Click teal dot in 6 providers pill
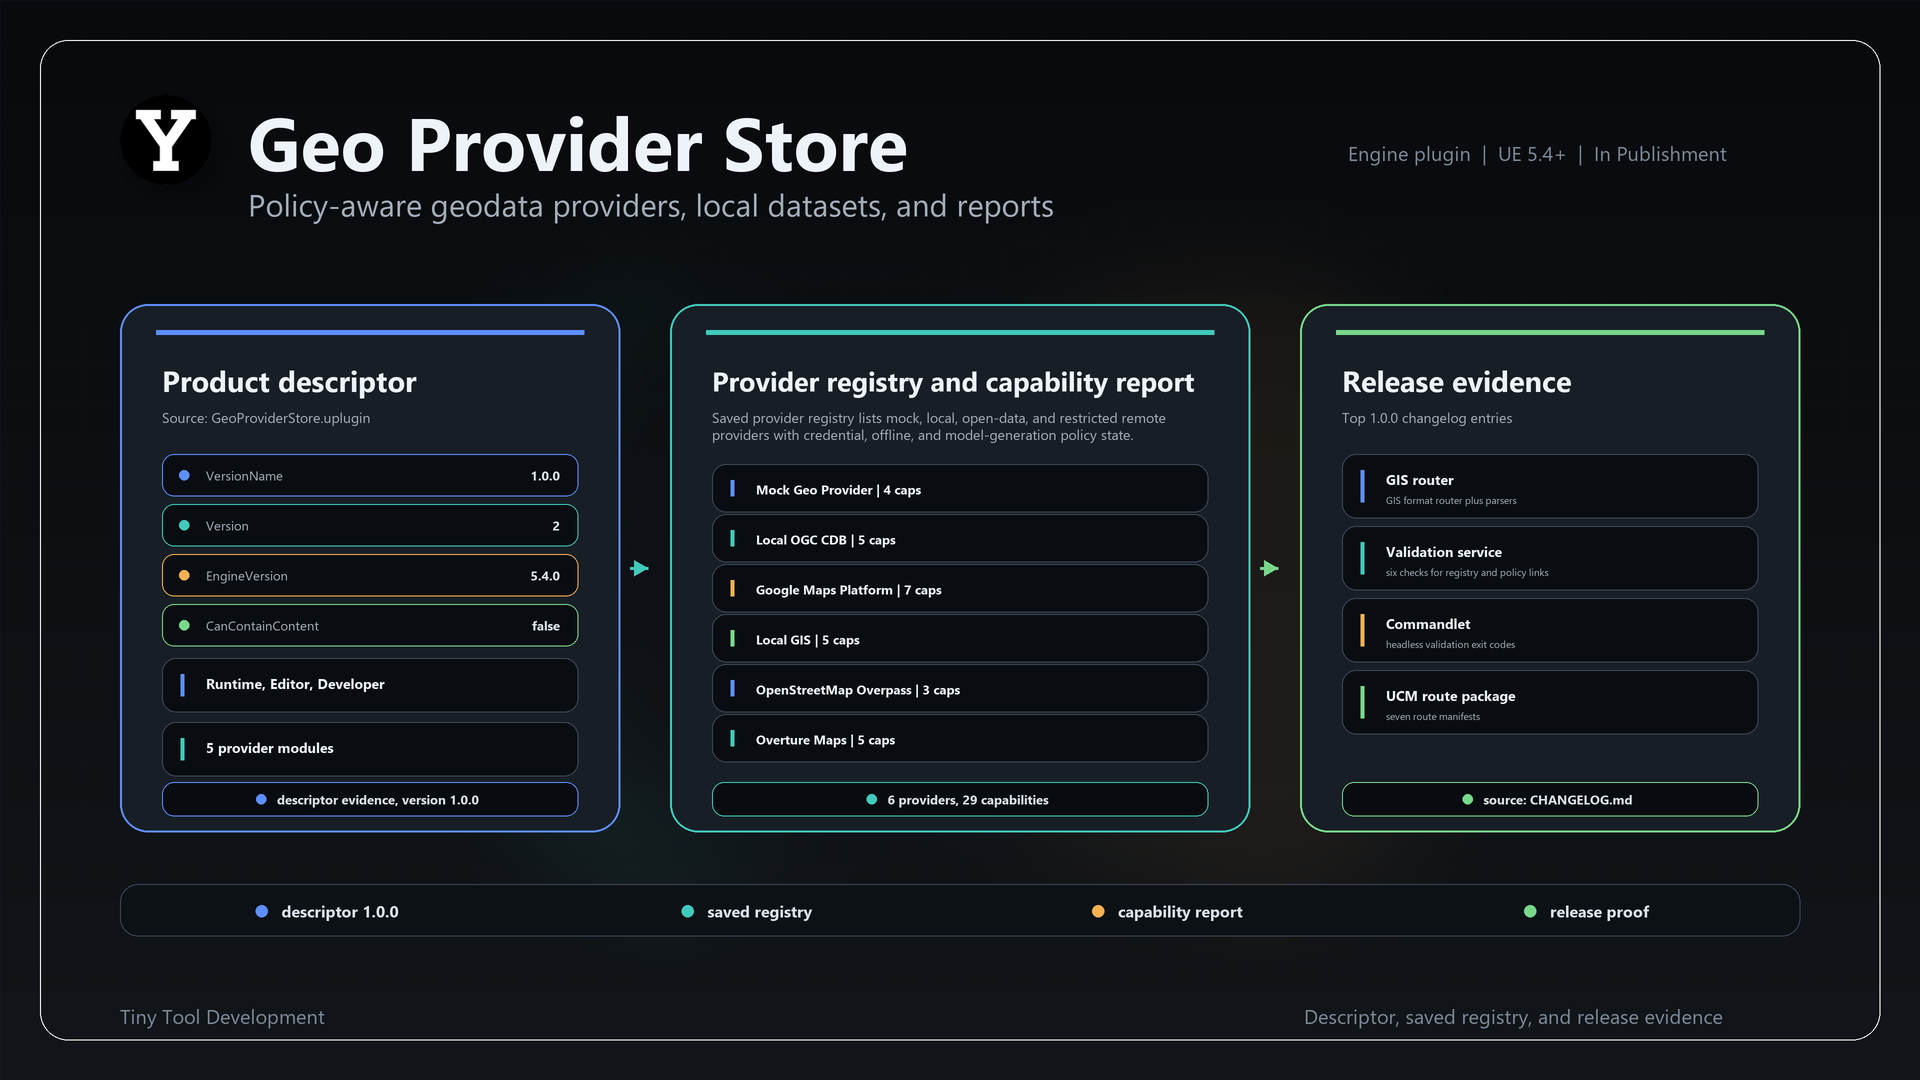Viewport: 1920px width, 1080px height. pyautogui.click(x=872, y=800)
